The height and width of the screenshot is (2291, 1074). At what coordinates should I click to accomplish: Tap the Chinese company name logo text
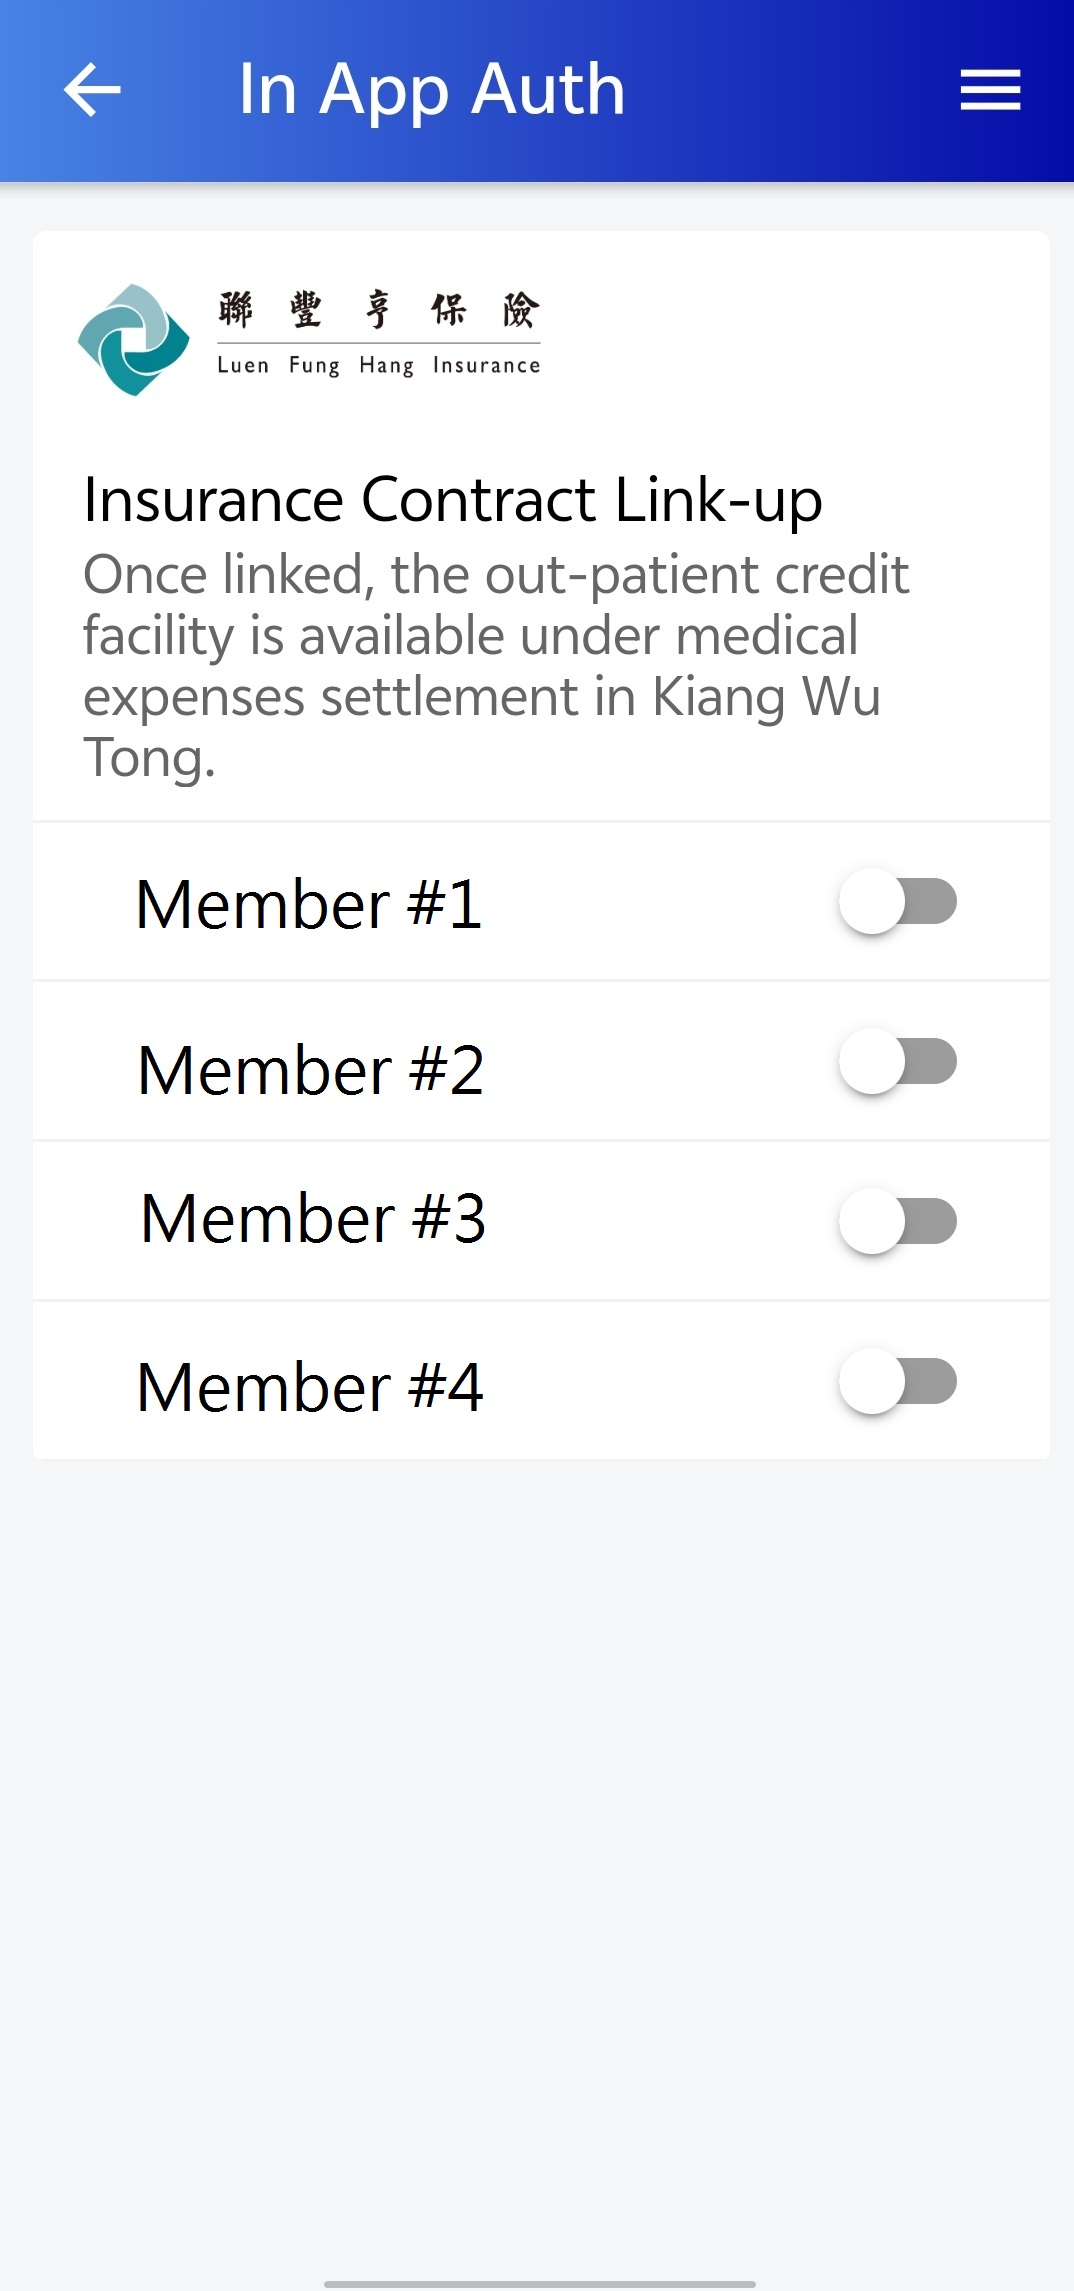(x=379, y=310)
